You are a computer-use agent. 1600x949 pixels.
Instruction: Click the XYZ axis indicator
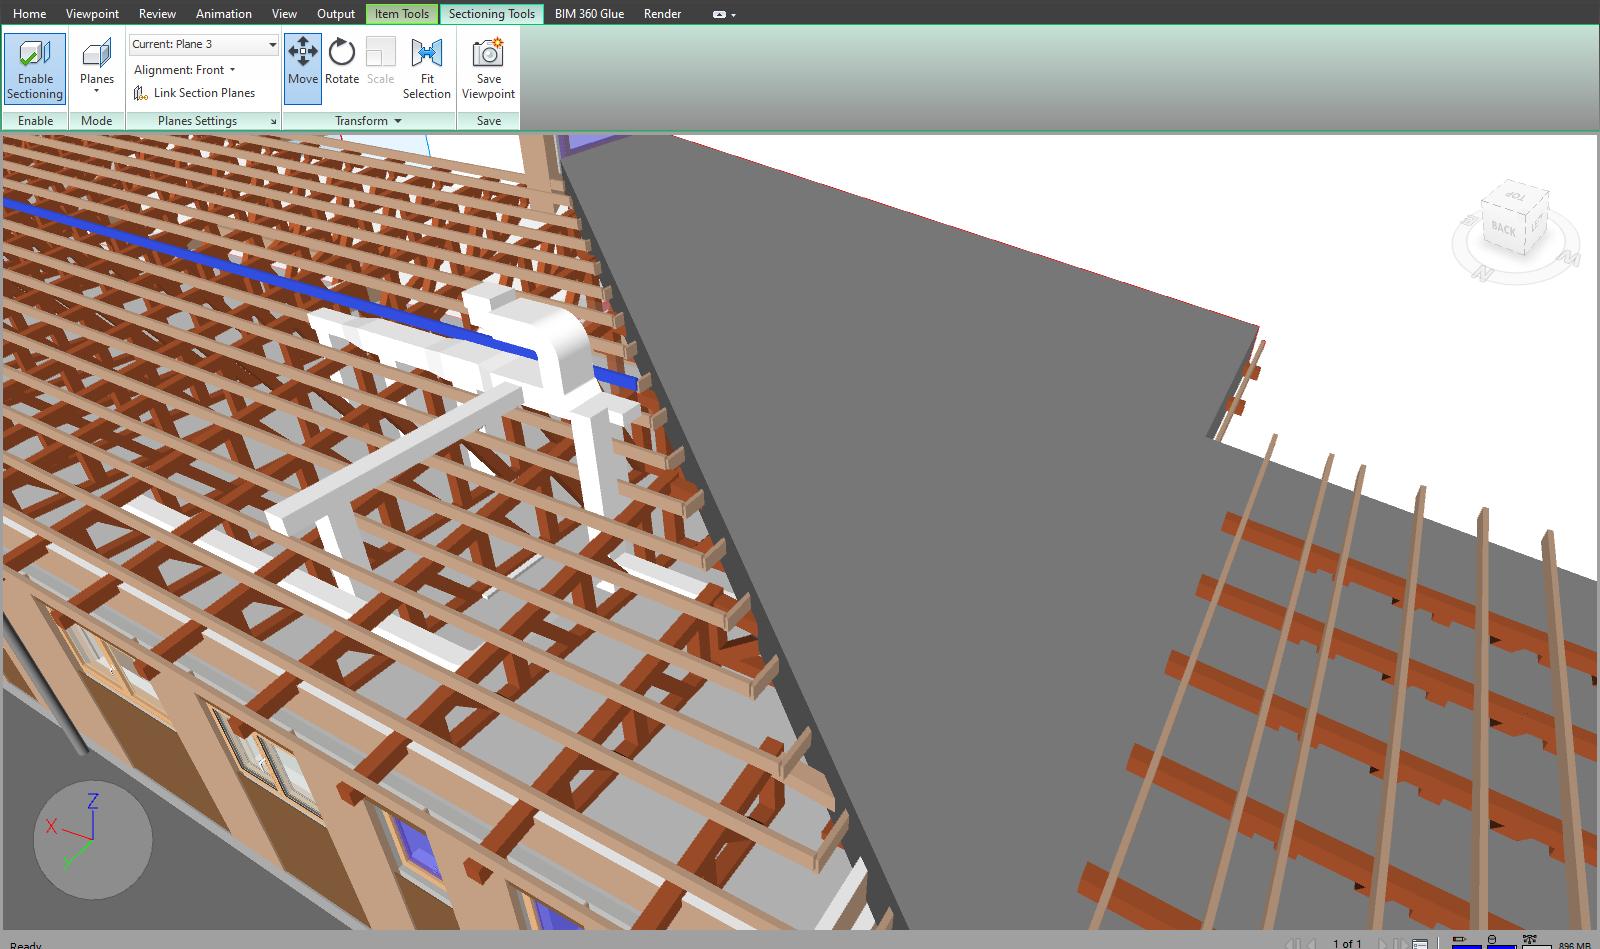[x=92, y=840]
